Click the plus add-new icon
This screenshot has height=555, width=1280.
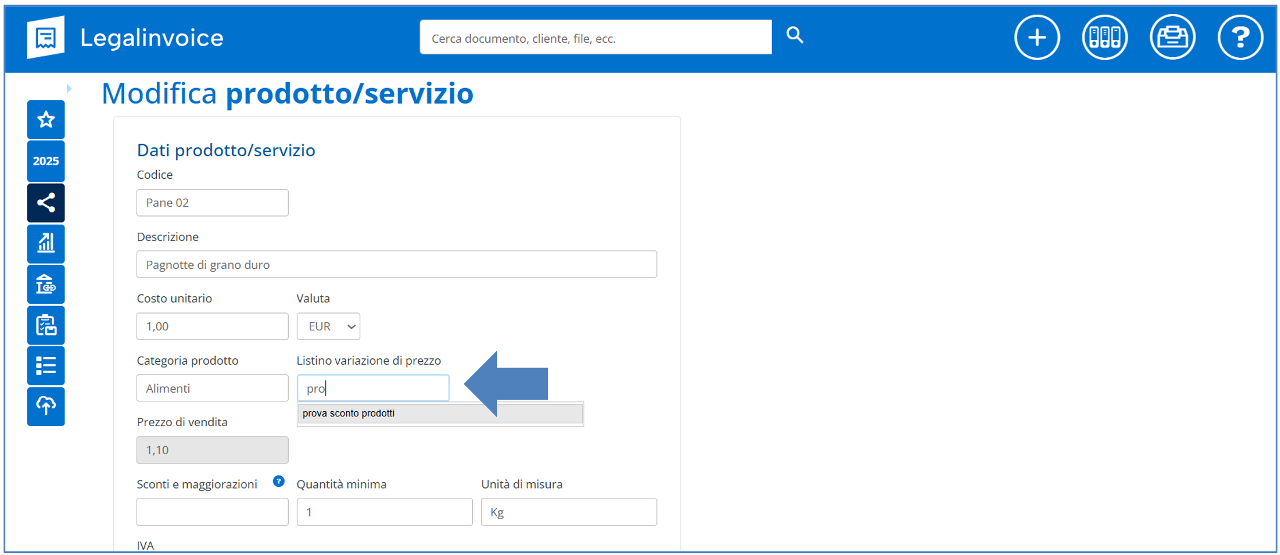[1037, 38]
